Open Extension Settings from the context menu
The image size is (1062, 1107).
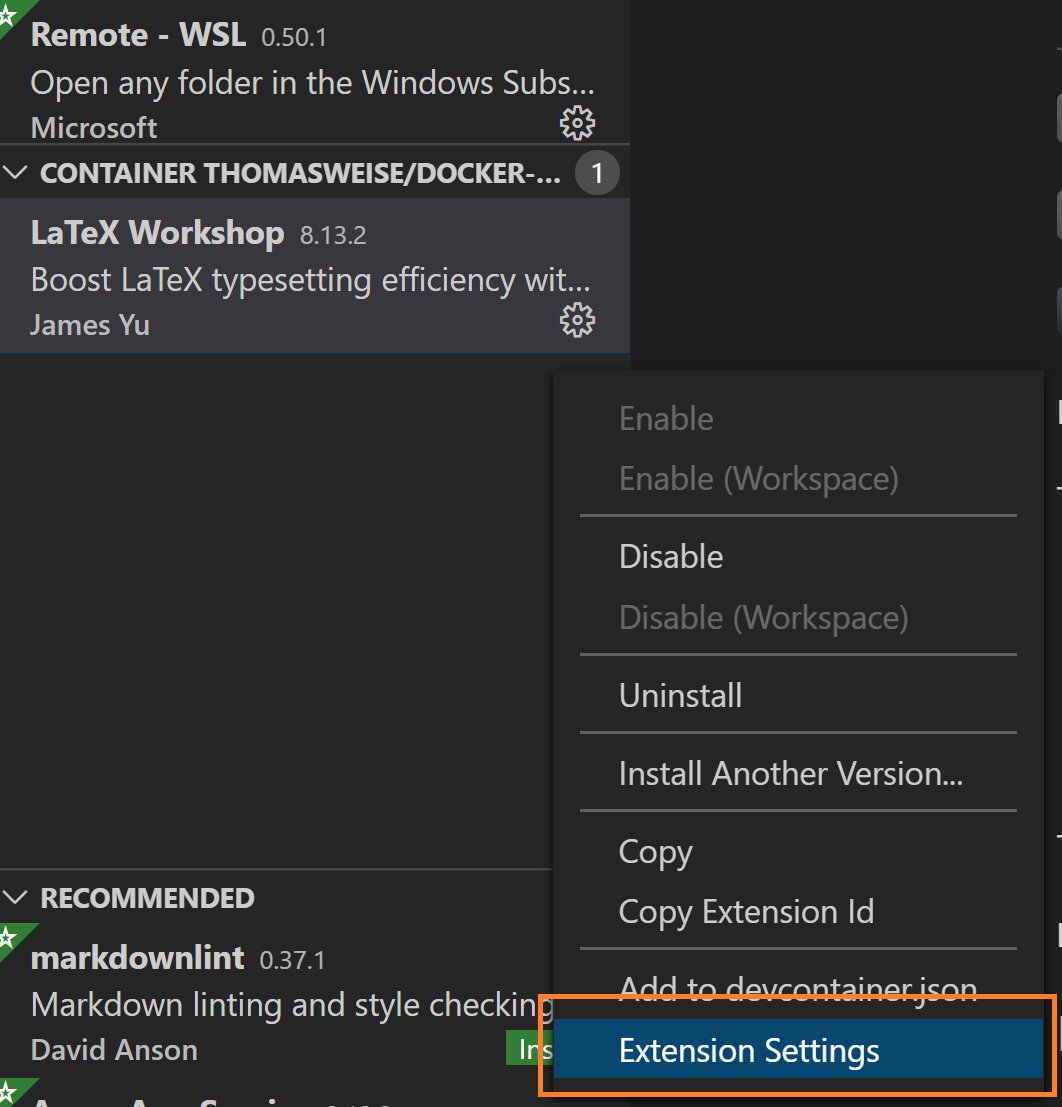click(x=798, y=1049)
